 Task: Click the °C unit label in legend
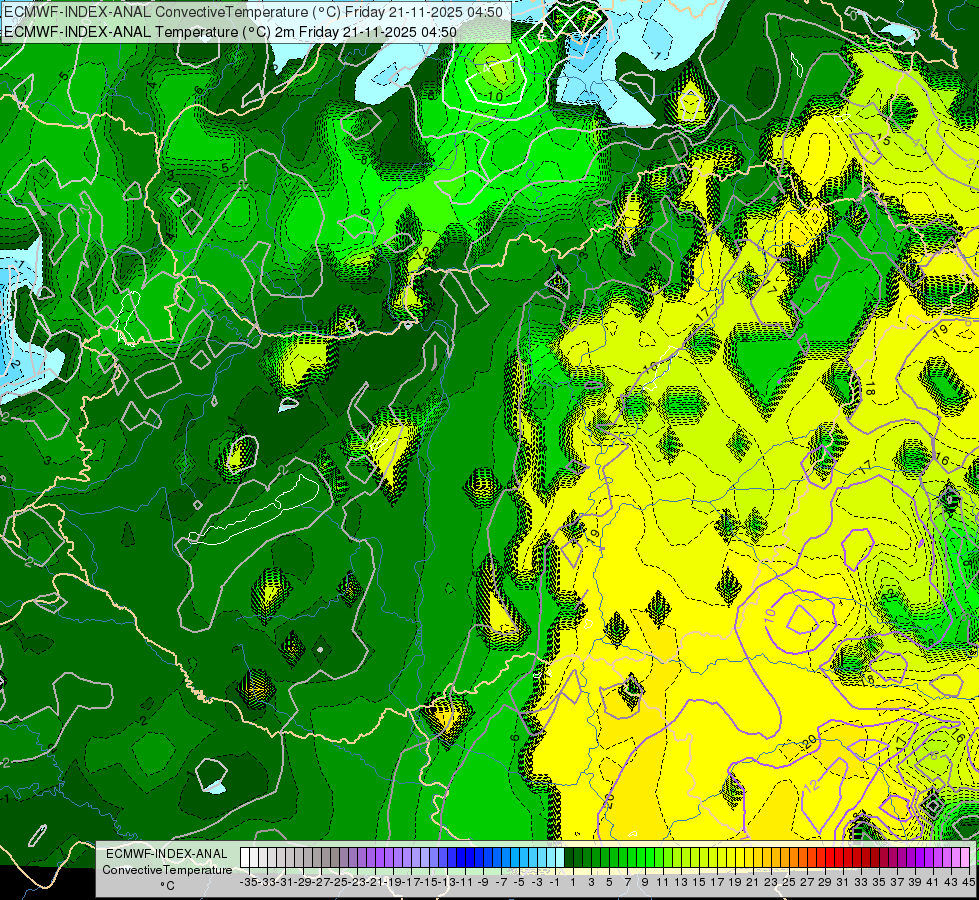pyautogui.click(x=167, y=886)
